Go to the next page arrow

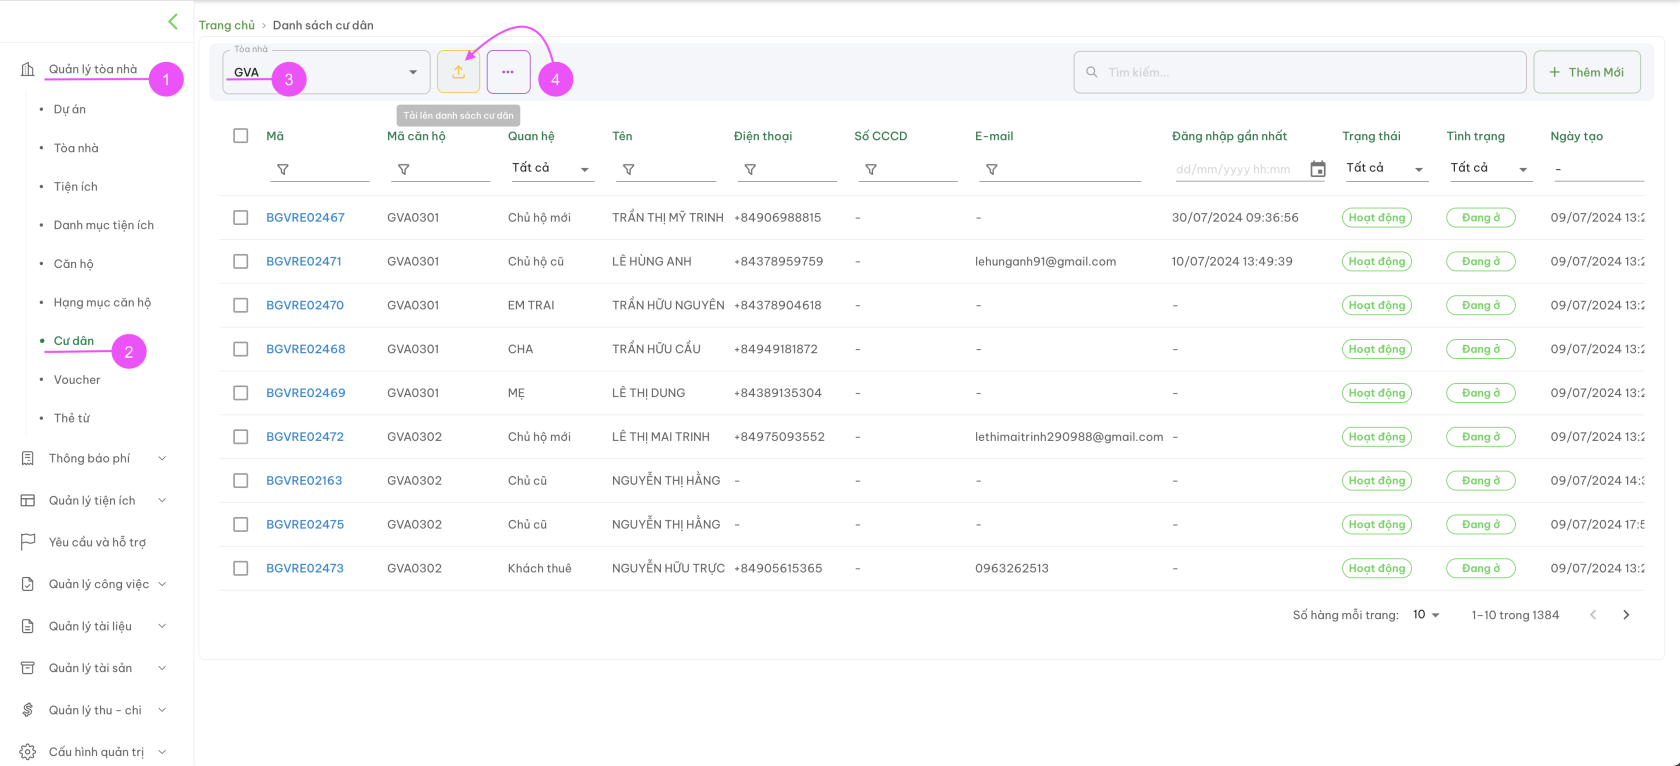point(1626,615)
